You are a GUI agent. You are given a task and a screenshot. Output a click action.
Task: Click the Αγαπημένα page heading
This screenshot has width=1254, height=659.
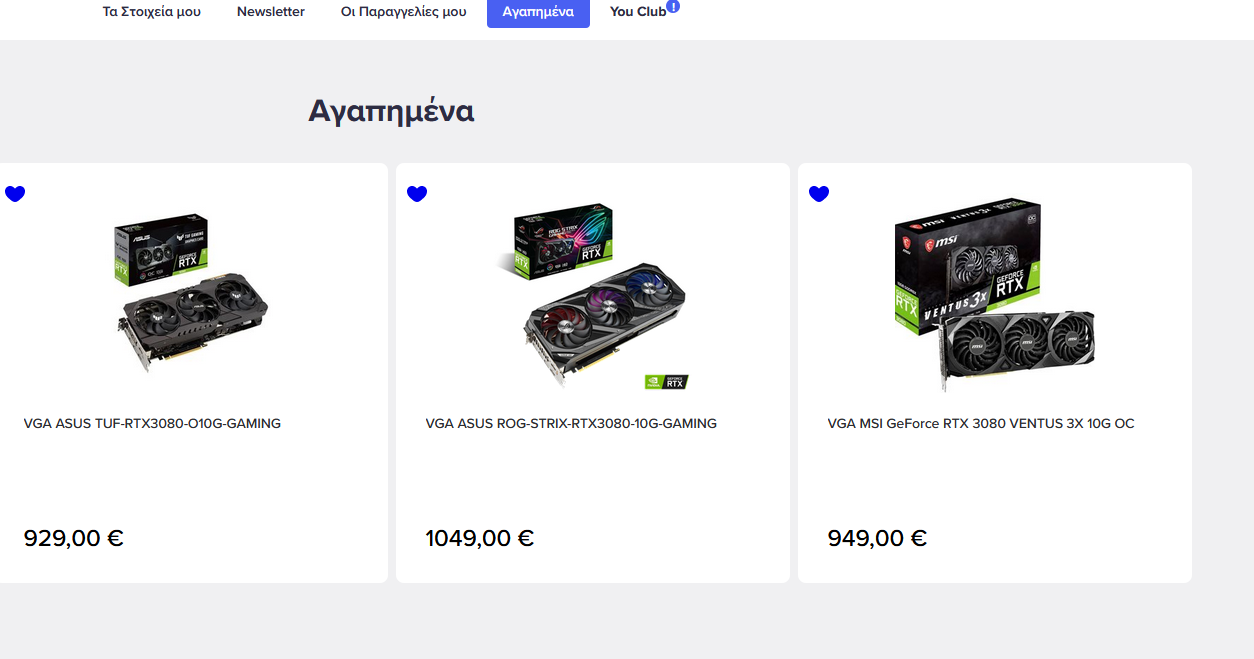tap(391, 111)
